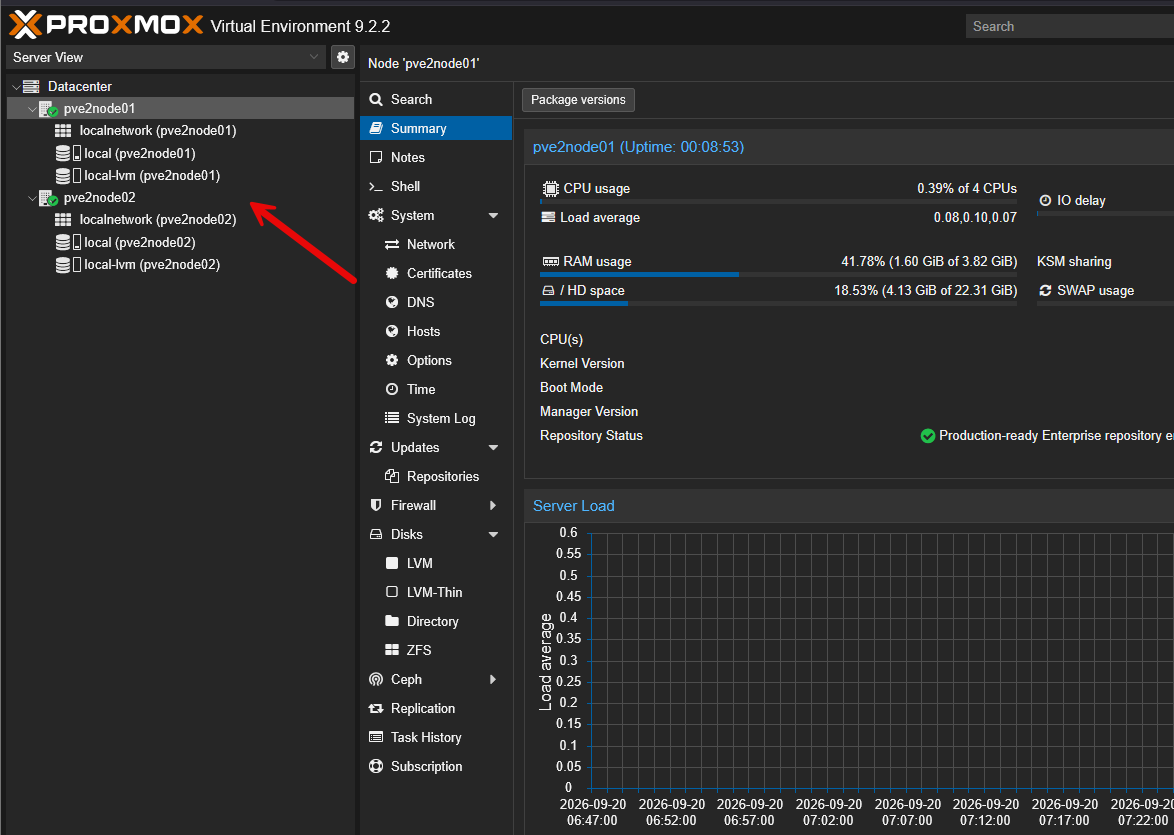This screenshot has width=1174, height=835.
Task: Click the Proxmox logo in the header
Action: 106,25
